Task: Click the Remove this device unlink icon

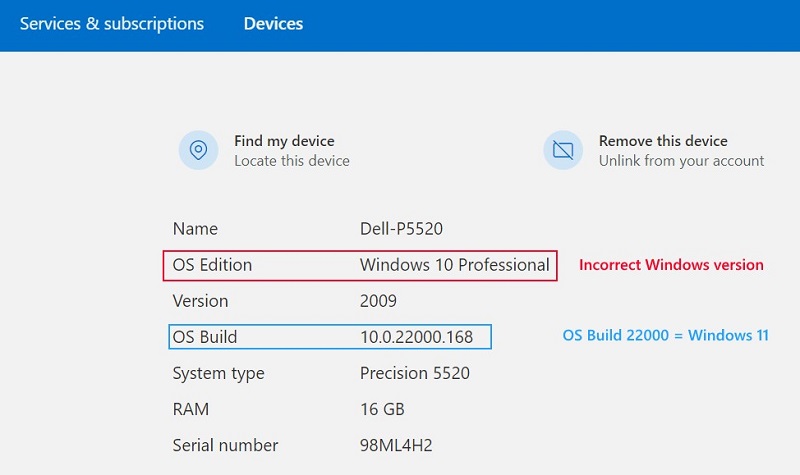Action: (x=563, y=150)
